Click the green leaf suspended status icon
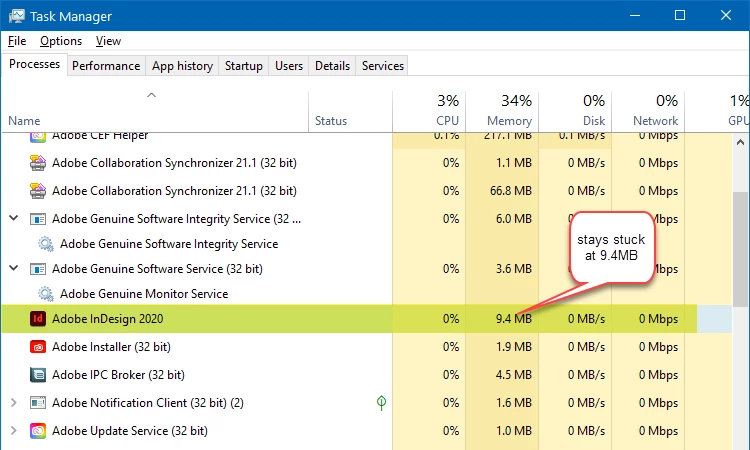The height and width of the screenshot is (450, 750). point(381,403)
